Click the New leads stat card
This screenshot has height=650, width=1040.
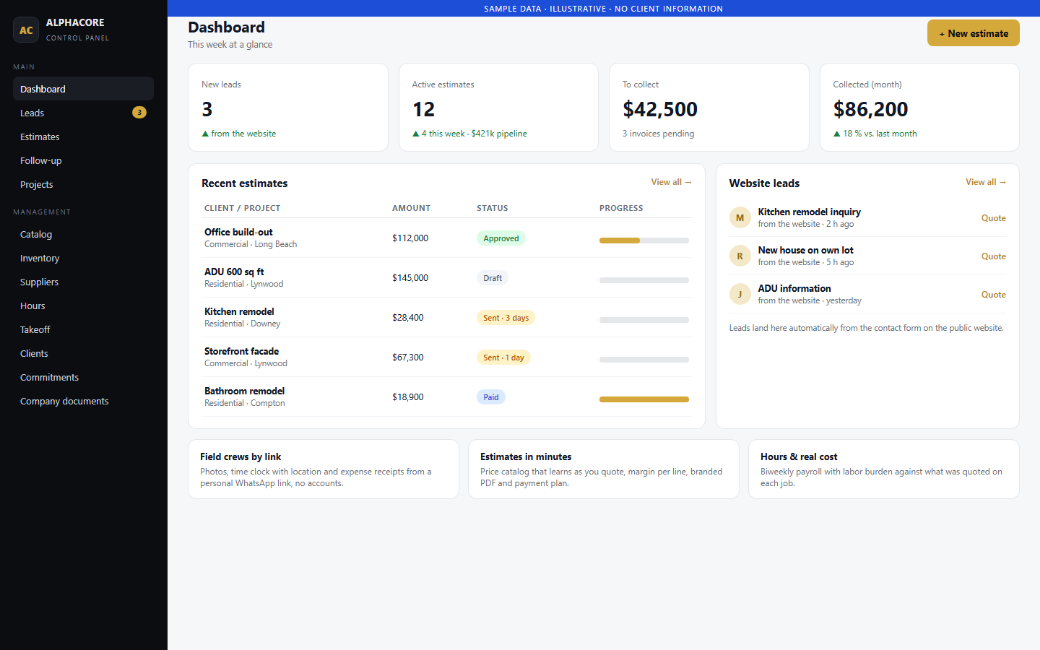[x=288, y=107]
